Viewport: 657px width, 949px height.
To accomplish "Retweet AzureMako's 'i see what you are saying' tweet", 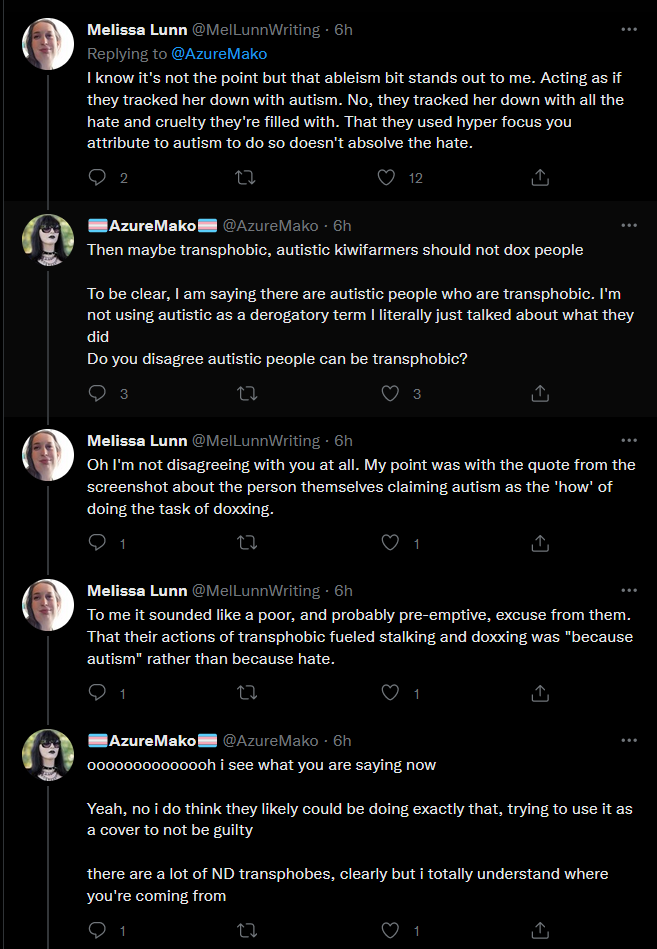I will (x=247, y=930).
